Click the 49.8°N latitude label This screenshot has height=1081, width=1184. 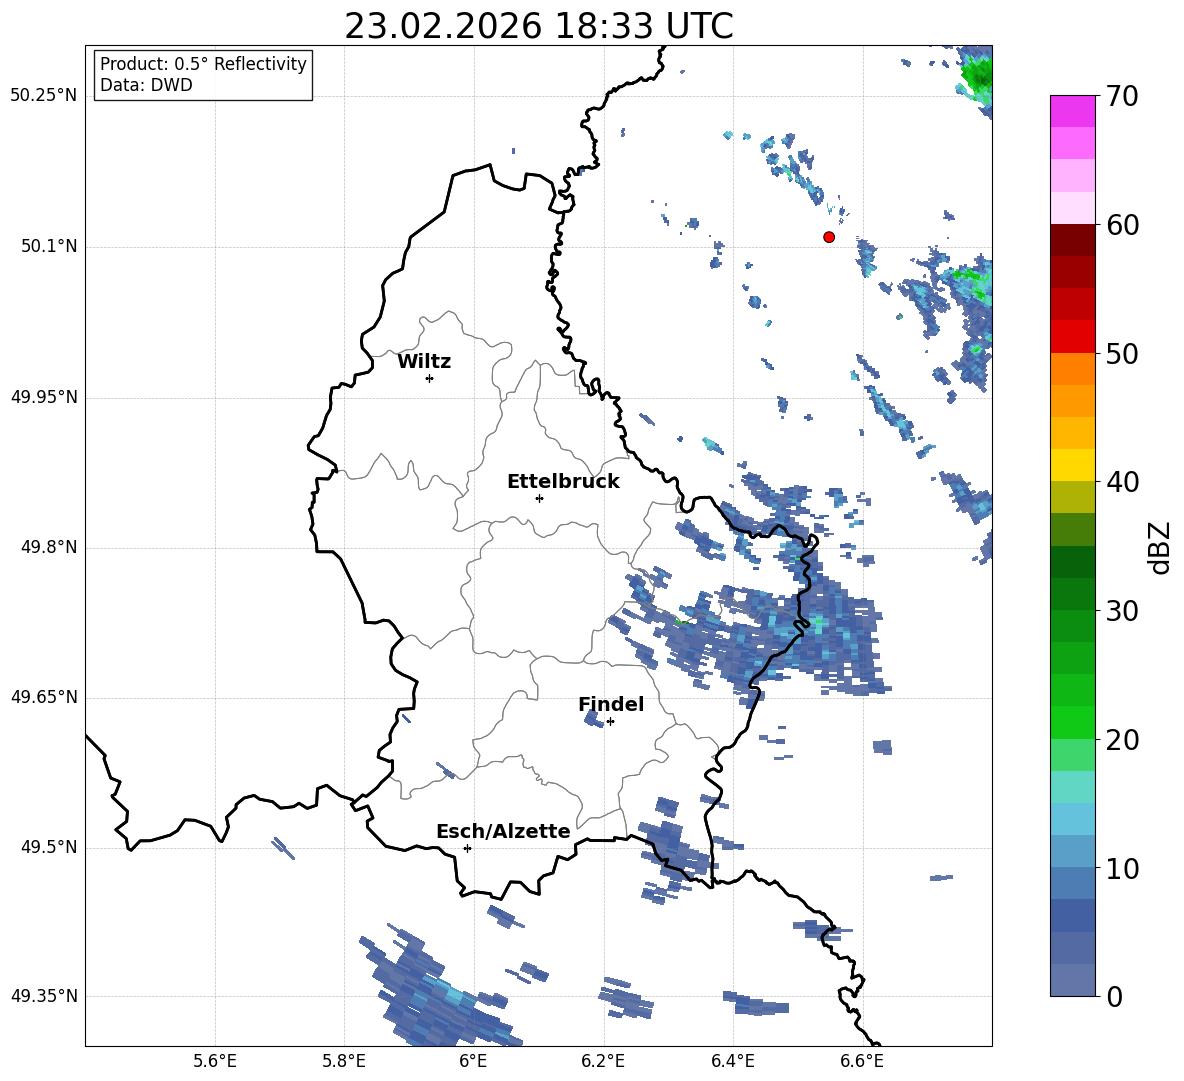(49, 547)
